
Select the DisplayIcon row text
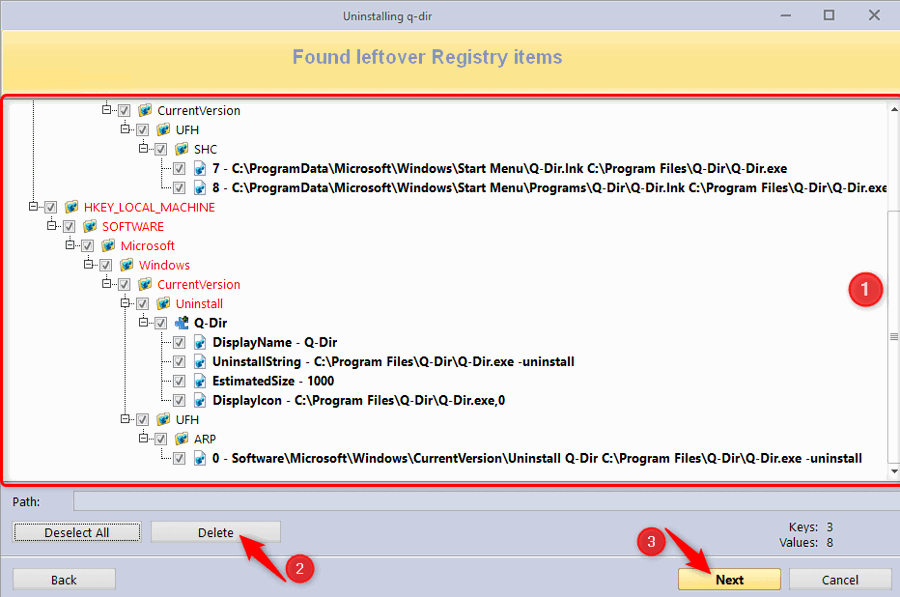pos(359,401)
